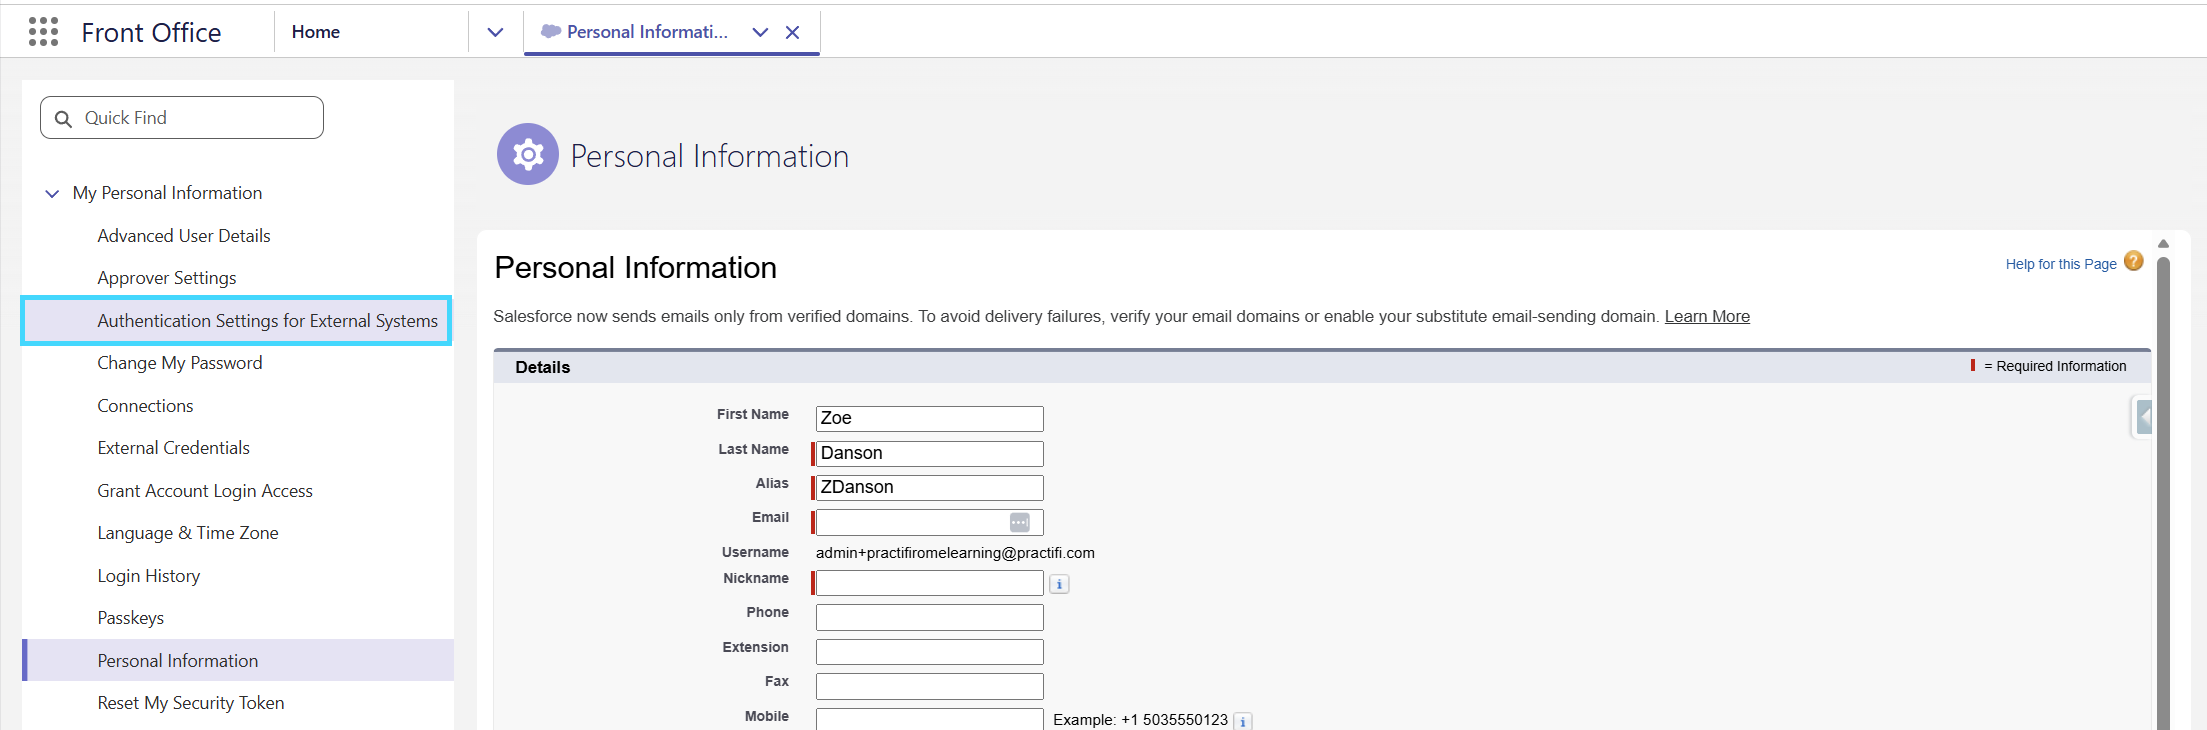Click the Learn More link
The height and width of the screenshot is (730, 2207).
[1707, 316]
